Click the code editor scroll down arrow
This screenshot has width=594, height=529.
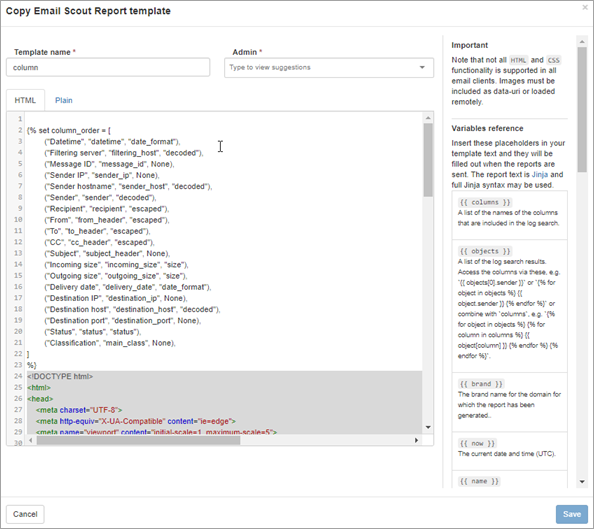tap(428, 427)
